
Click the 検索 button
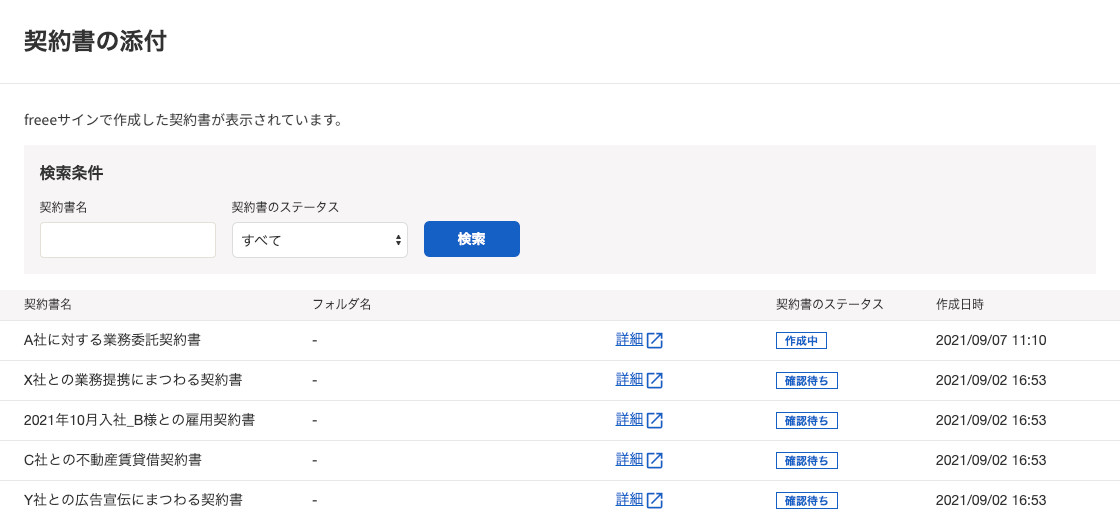coord(471,239)
